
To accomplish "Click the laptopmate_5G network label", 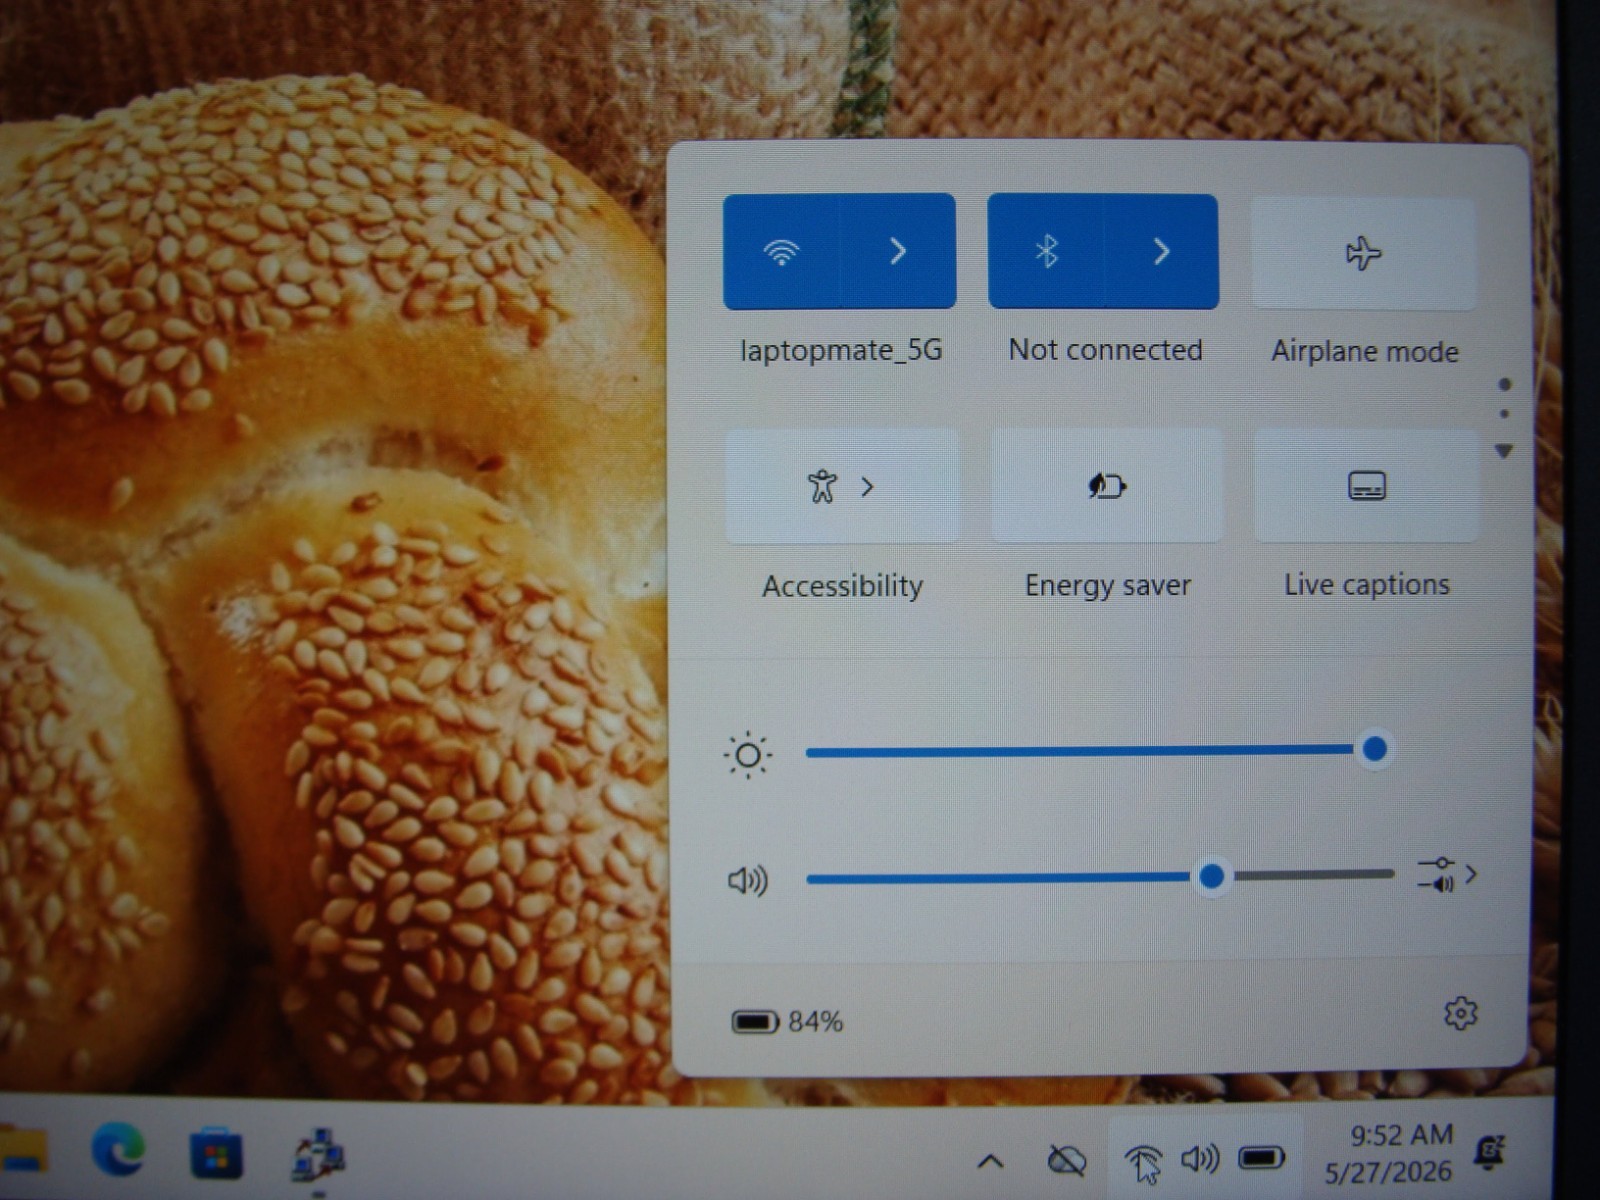I will click(x=841, y=350).
